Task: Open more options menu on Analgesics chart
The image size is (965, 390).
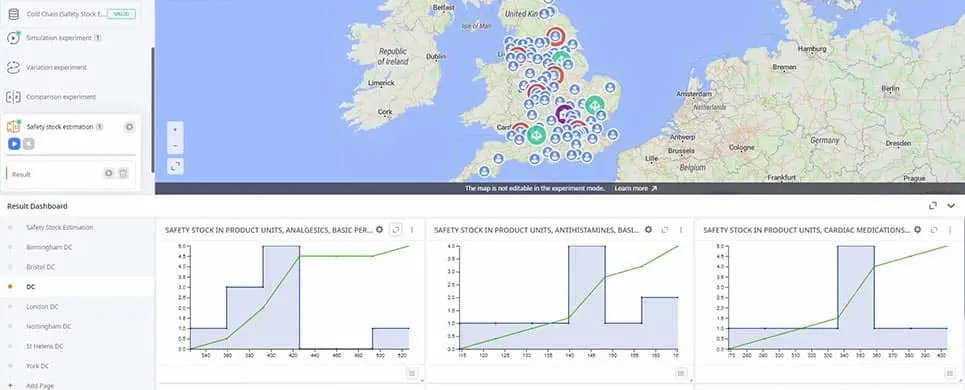Action: [x=412, y=229]
